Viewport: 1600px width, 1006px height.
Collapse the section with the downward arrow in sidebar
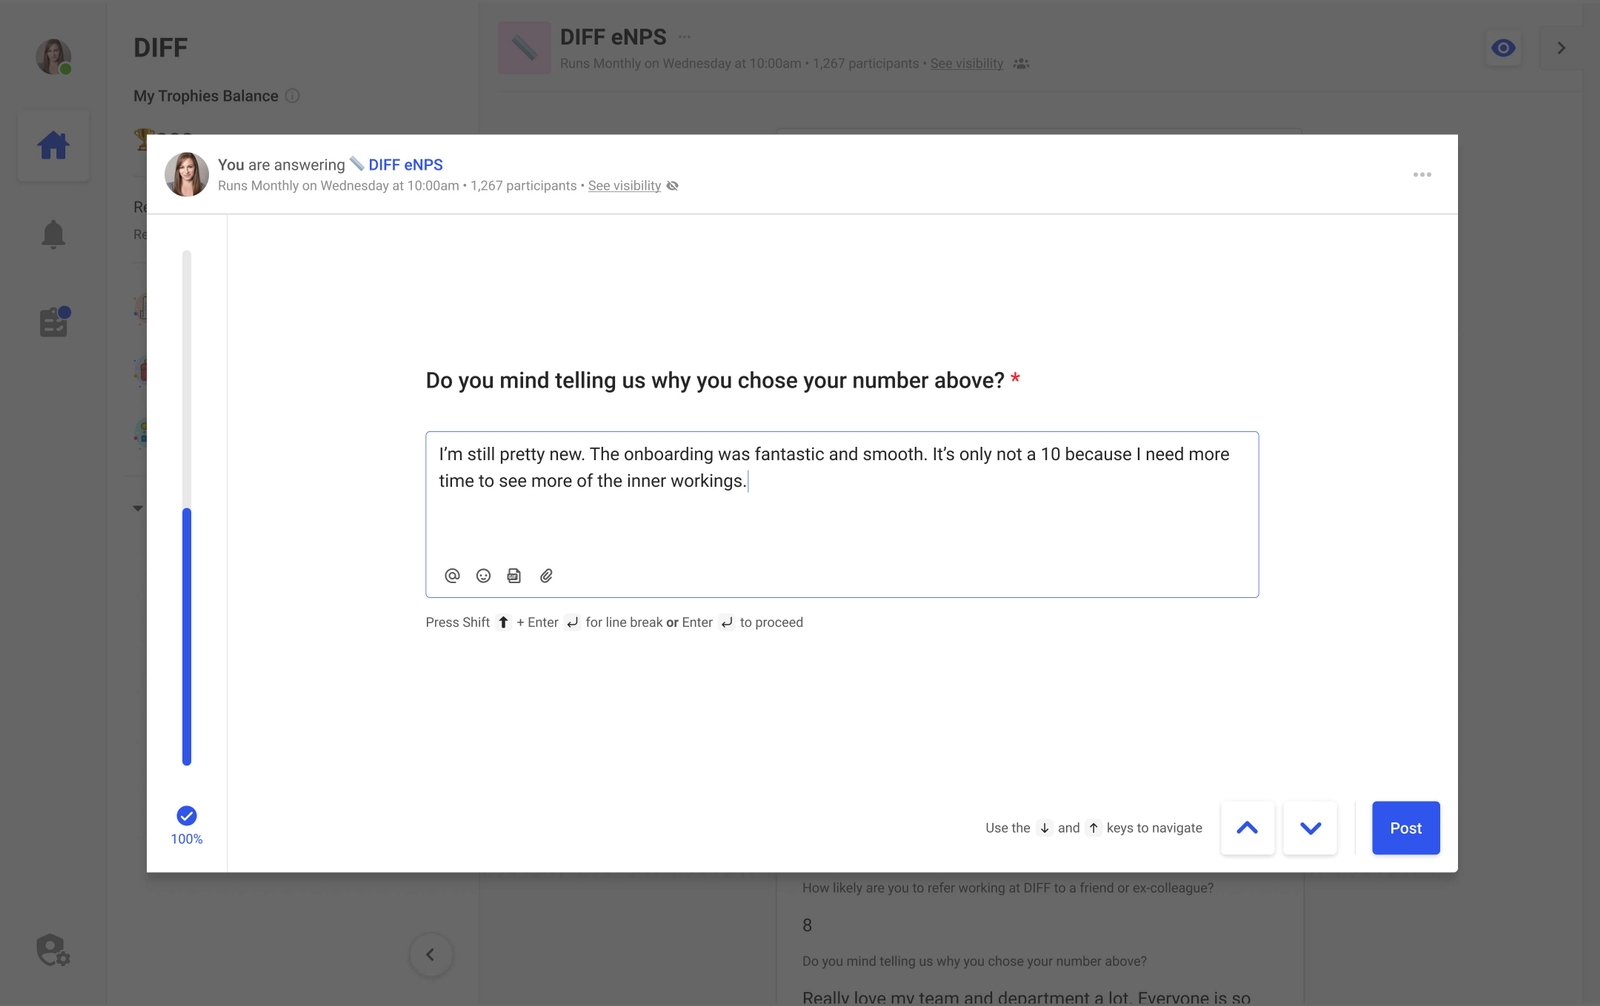pos(137,507)
